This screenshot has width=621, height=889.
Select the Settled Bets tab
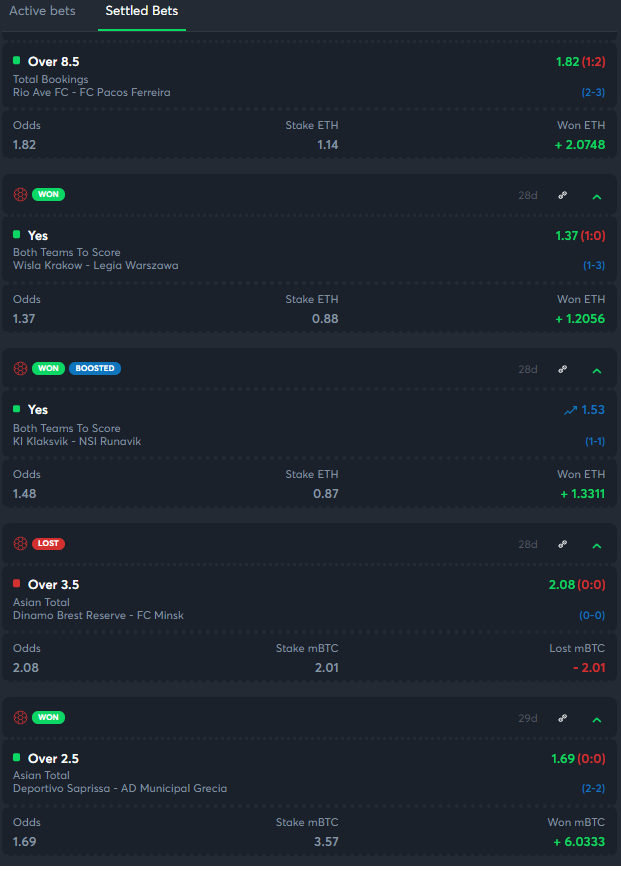click(142, 11)
